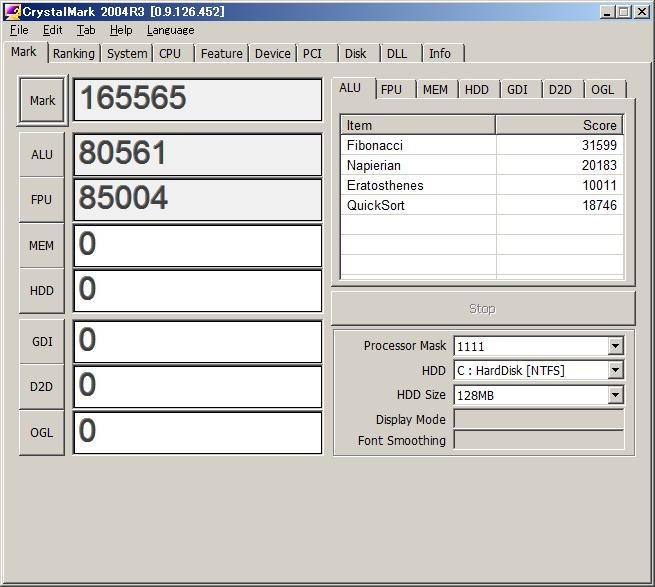Launch the MEM benchmark test

click(42, 245)
